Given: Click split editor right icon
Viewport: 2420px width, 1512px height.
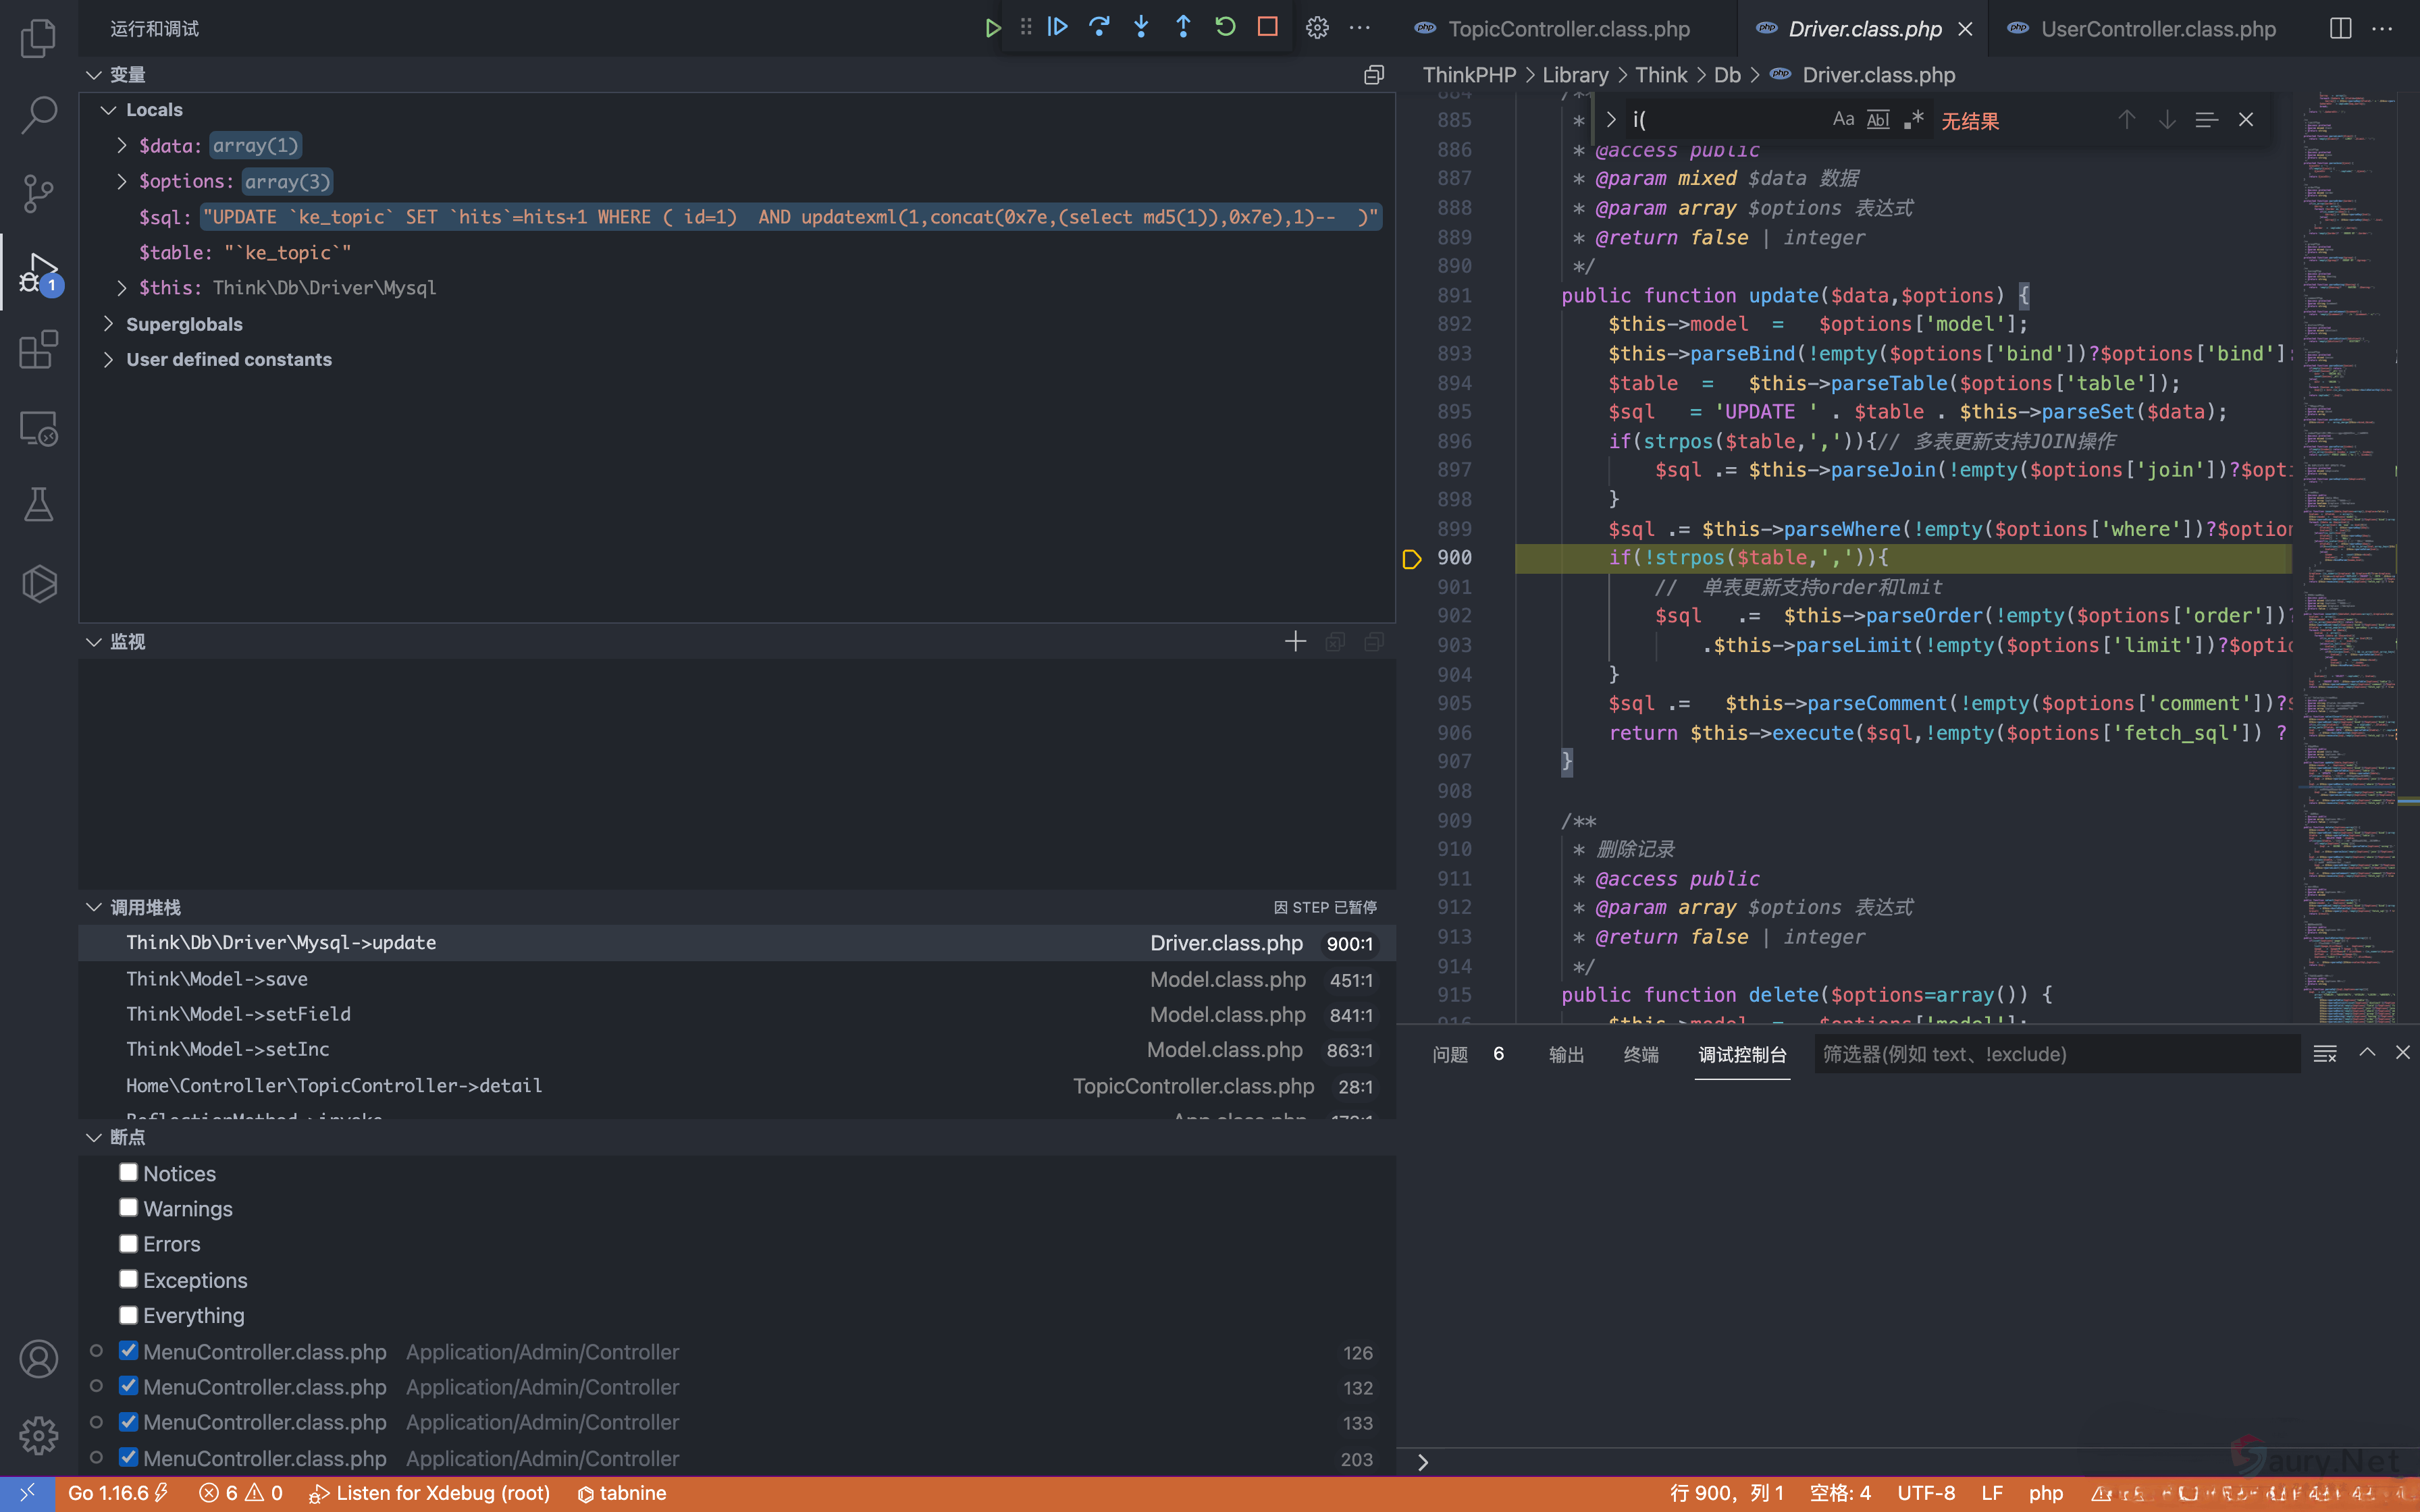Looking at the screenshot, I should pyautogui.click(x=2340, y=28).
